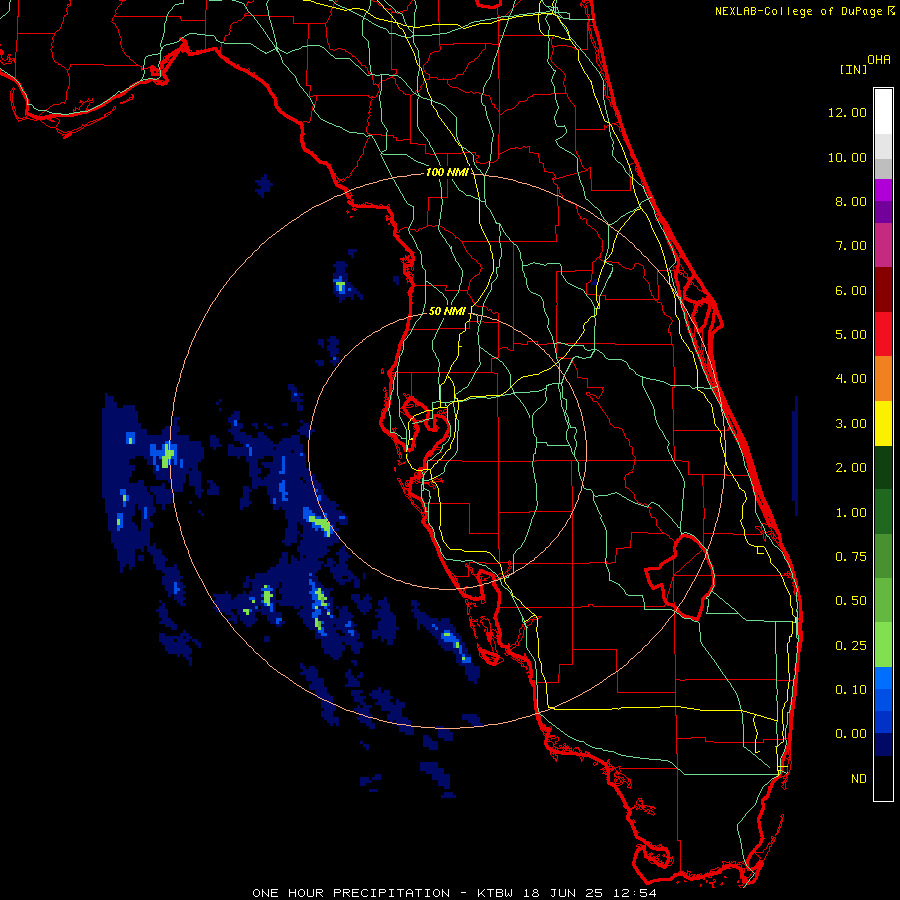900x900 pixels.
Task: Select the dark red swatch in color scale
Action: click(883, 290)
